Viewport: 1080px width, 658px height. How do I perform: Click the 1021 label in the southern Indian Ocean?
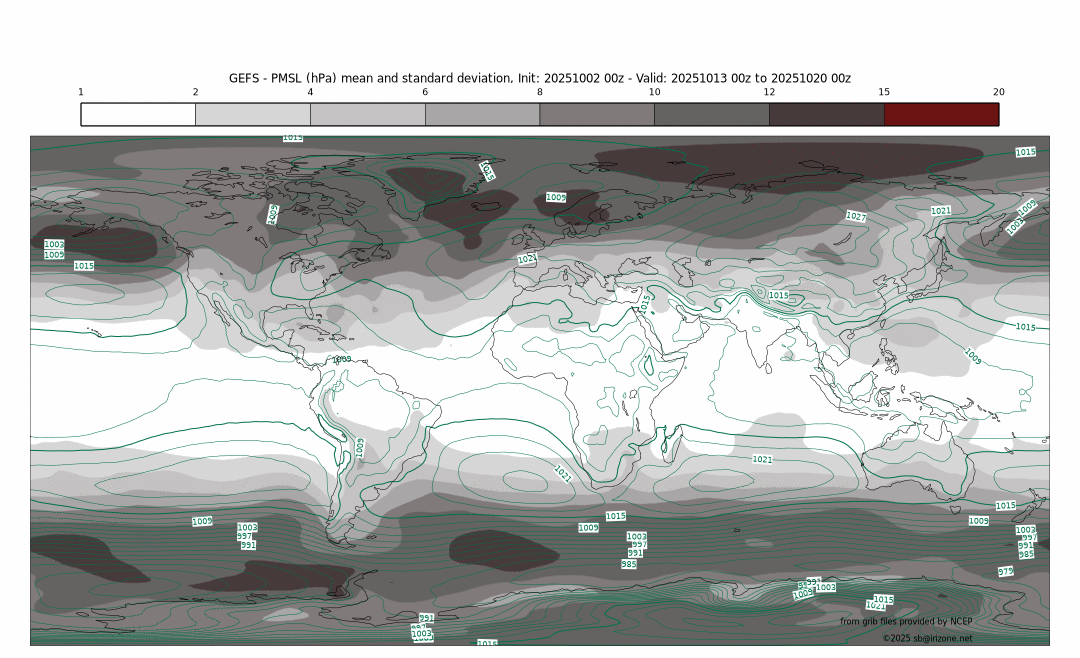point(762,459)
